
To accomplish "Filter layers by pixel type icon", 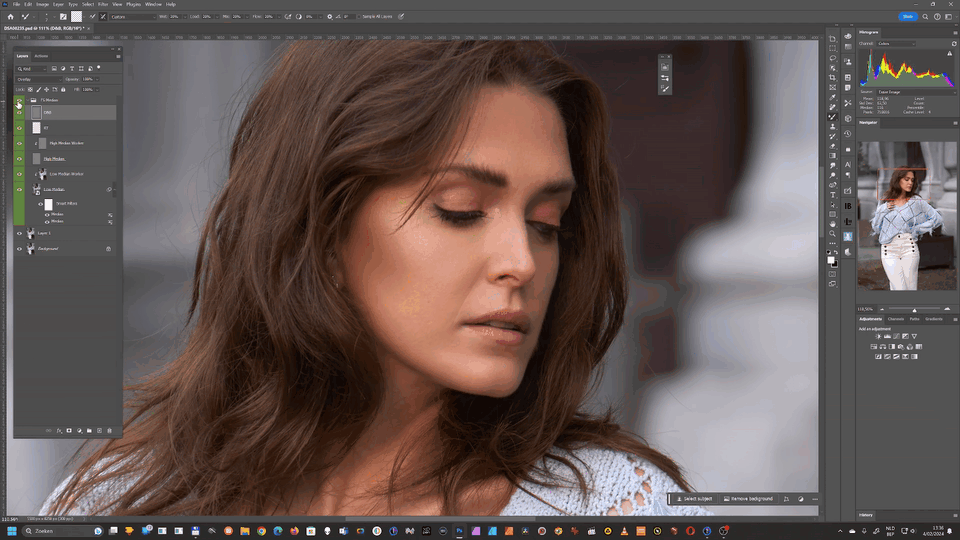I will pyautogui.click(x=54, y=69).
